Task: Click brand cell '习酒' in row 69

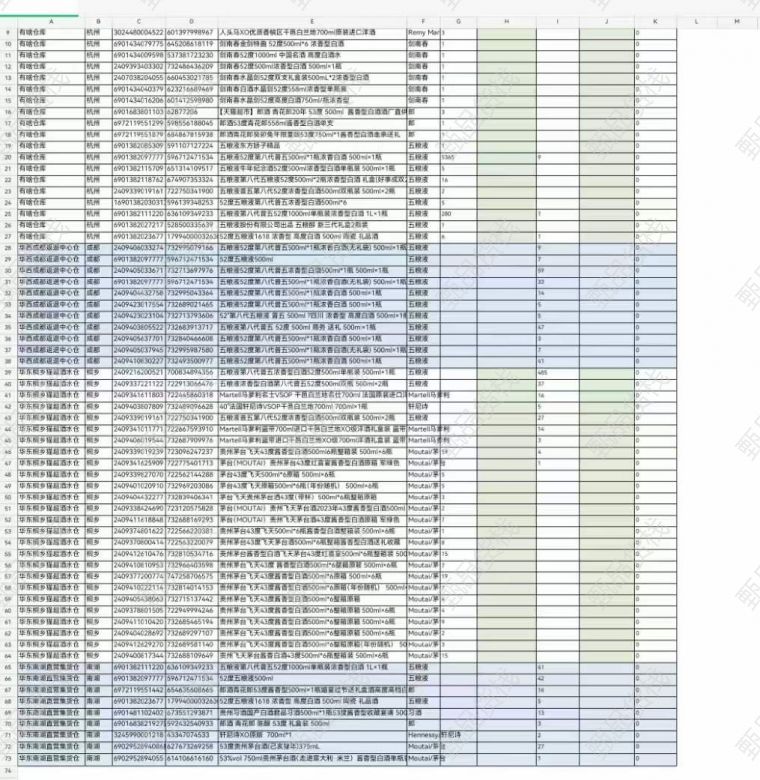Action: coord(423,713)
